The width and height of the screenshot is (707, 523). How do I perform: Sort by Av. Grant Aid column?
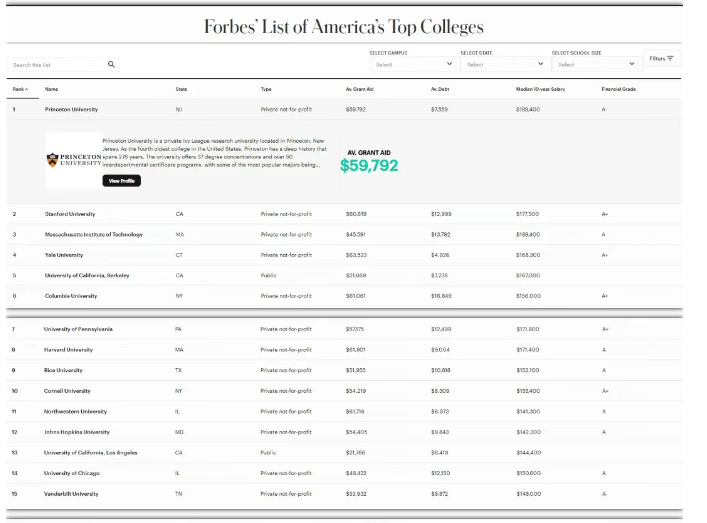(360, 89)
